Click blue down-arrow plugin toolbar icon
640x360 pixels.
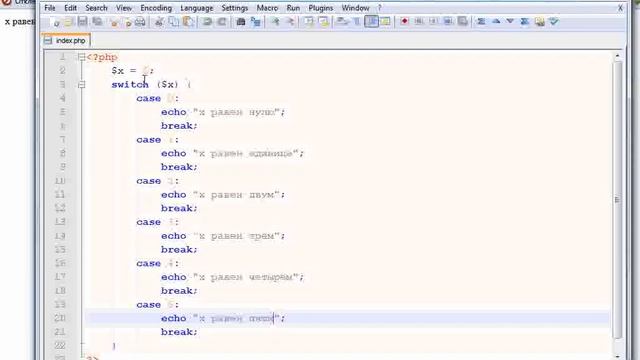(510, 22)
